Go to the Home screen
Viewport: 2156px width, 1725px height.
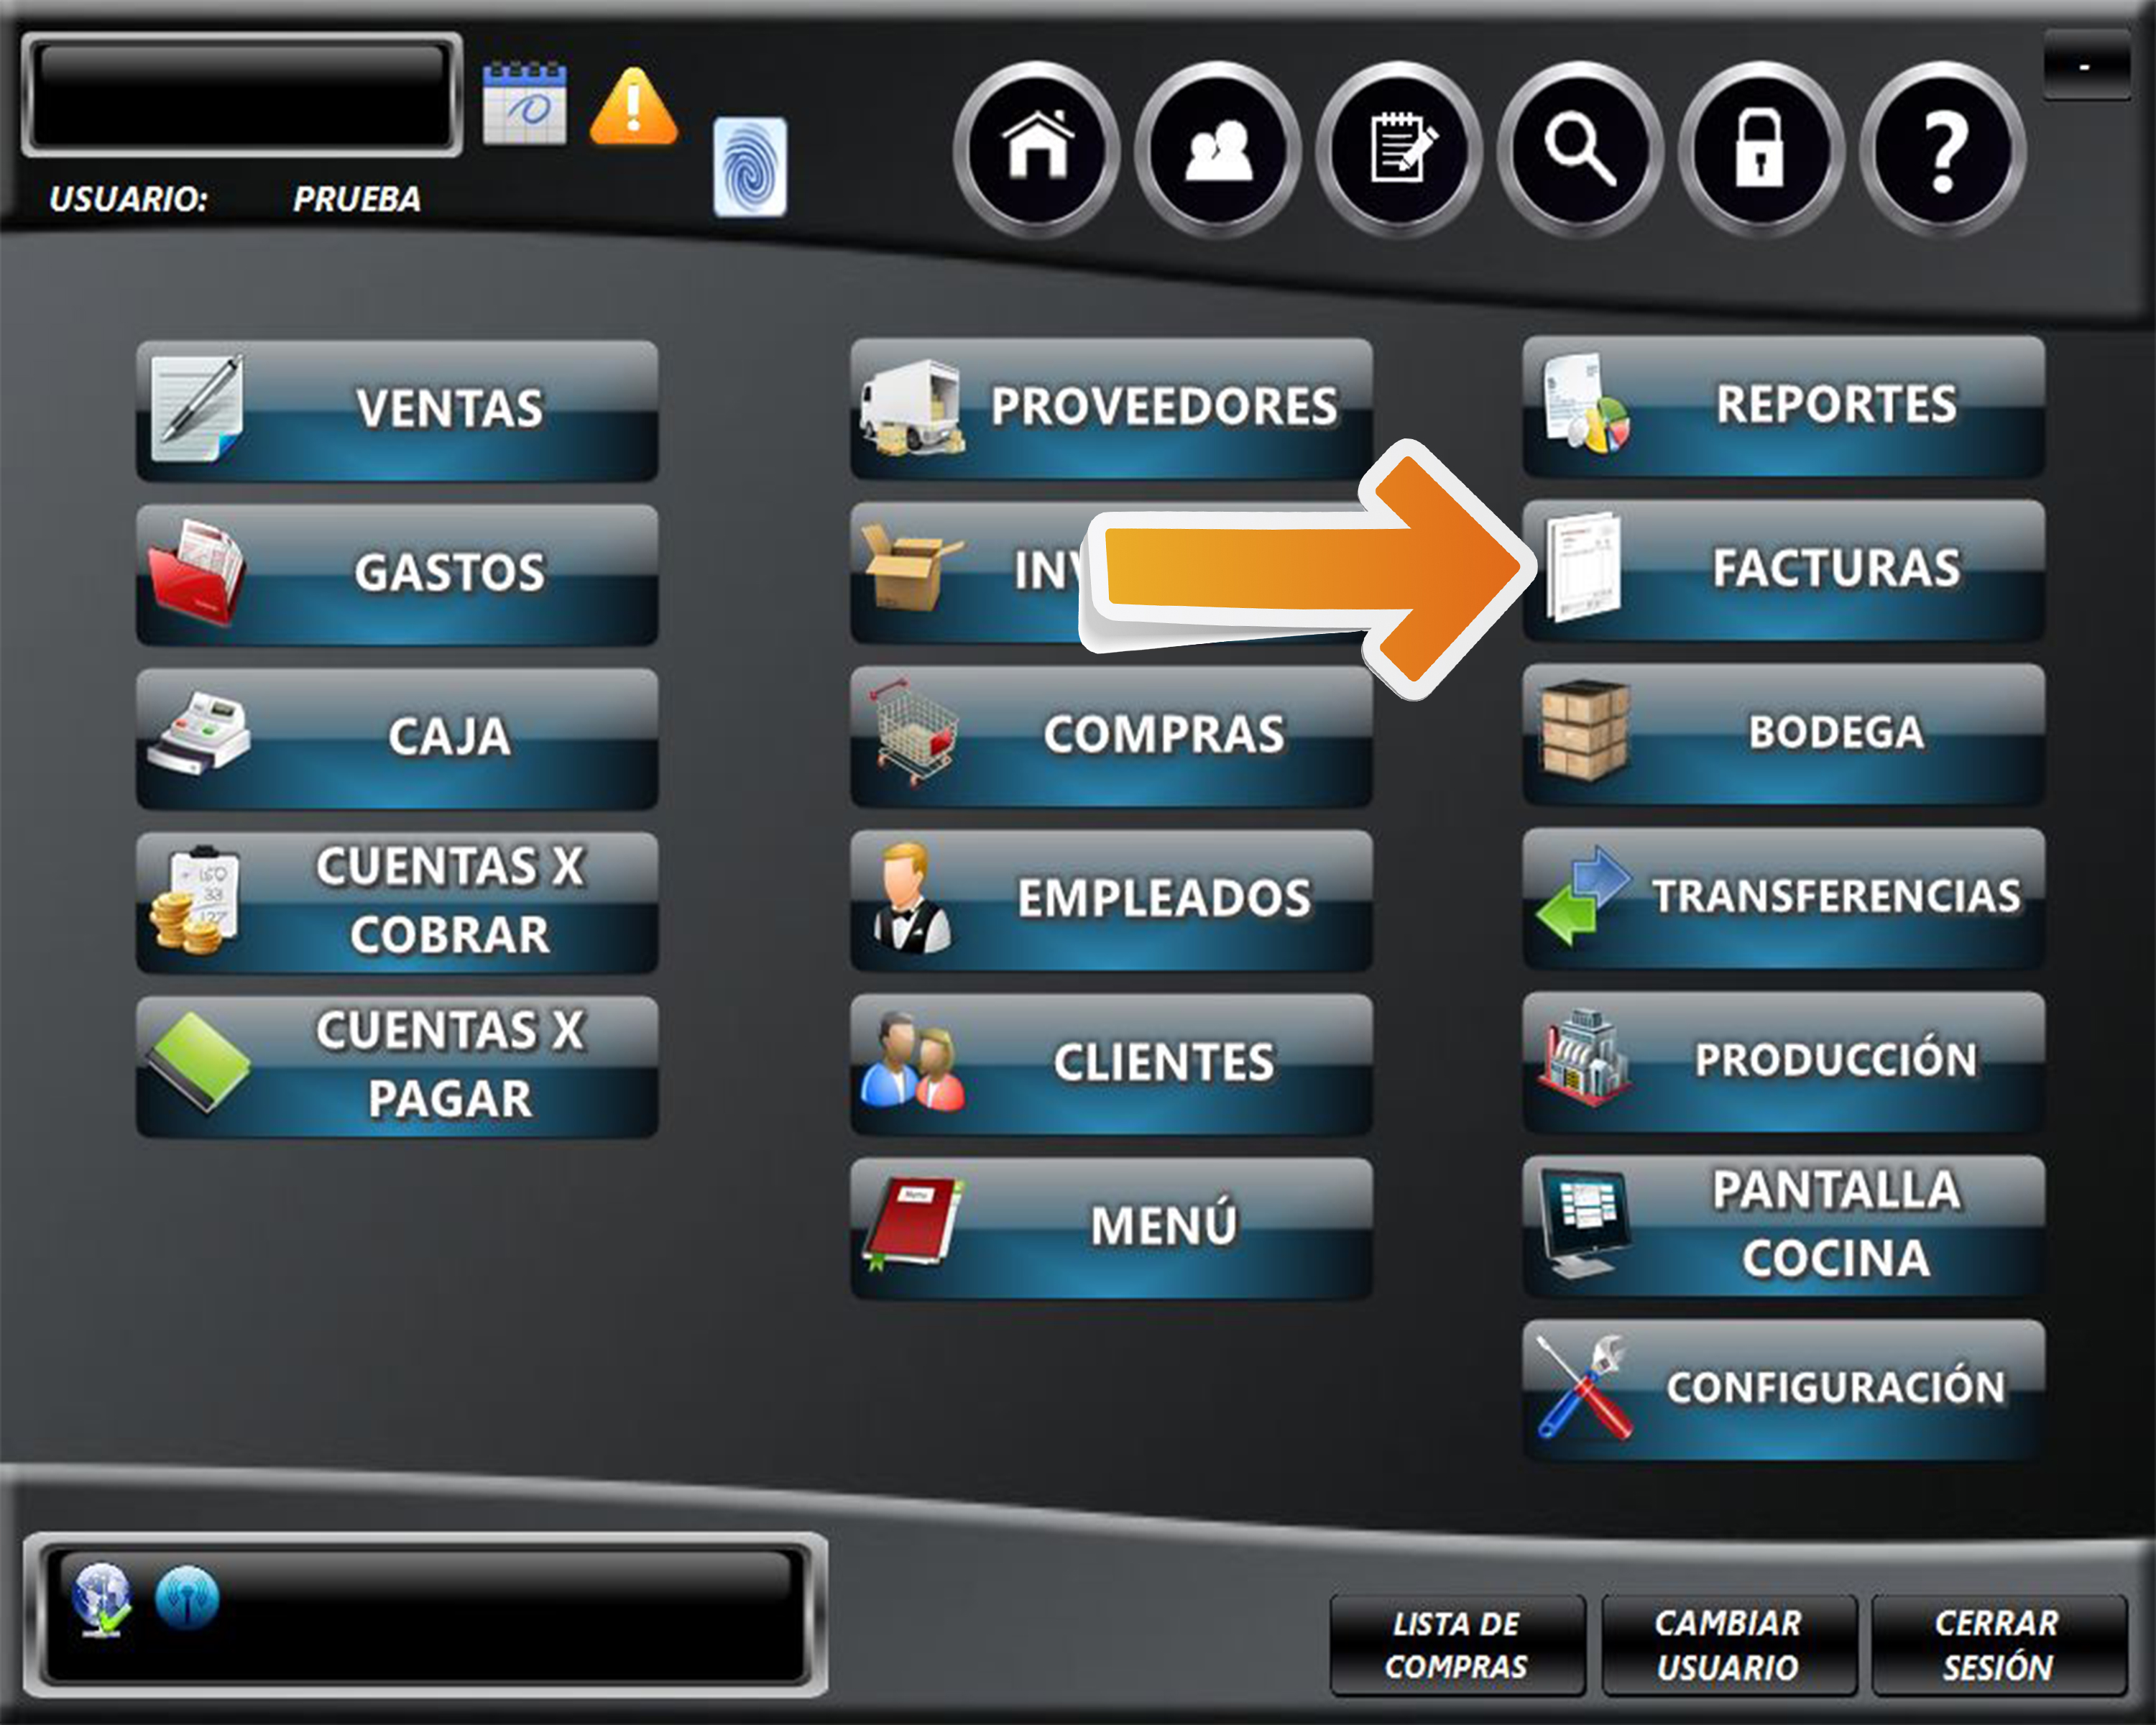tap(1037, 150)
